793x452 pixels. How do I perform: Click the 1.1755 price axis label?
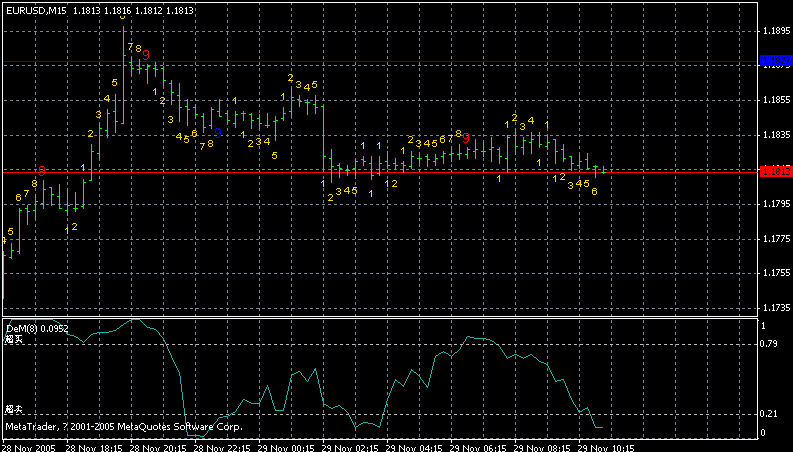click(x=775, y=273)
